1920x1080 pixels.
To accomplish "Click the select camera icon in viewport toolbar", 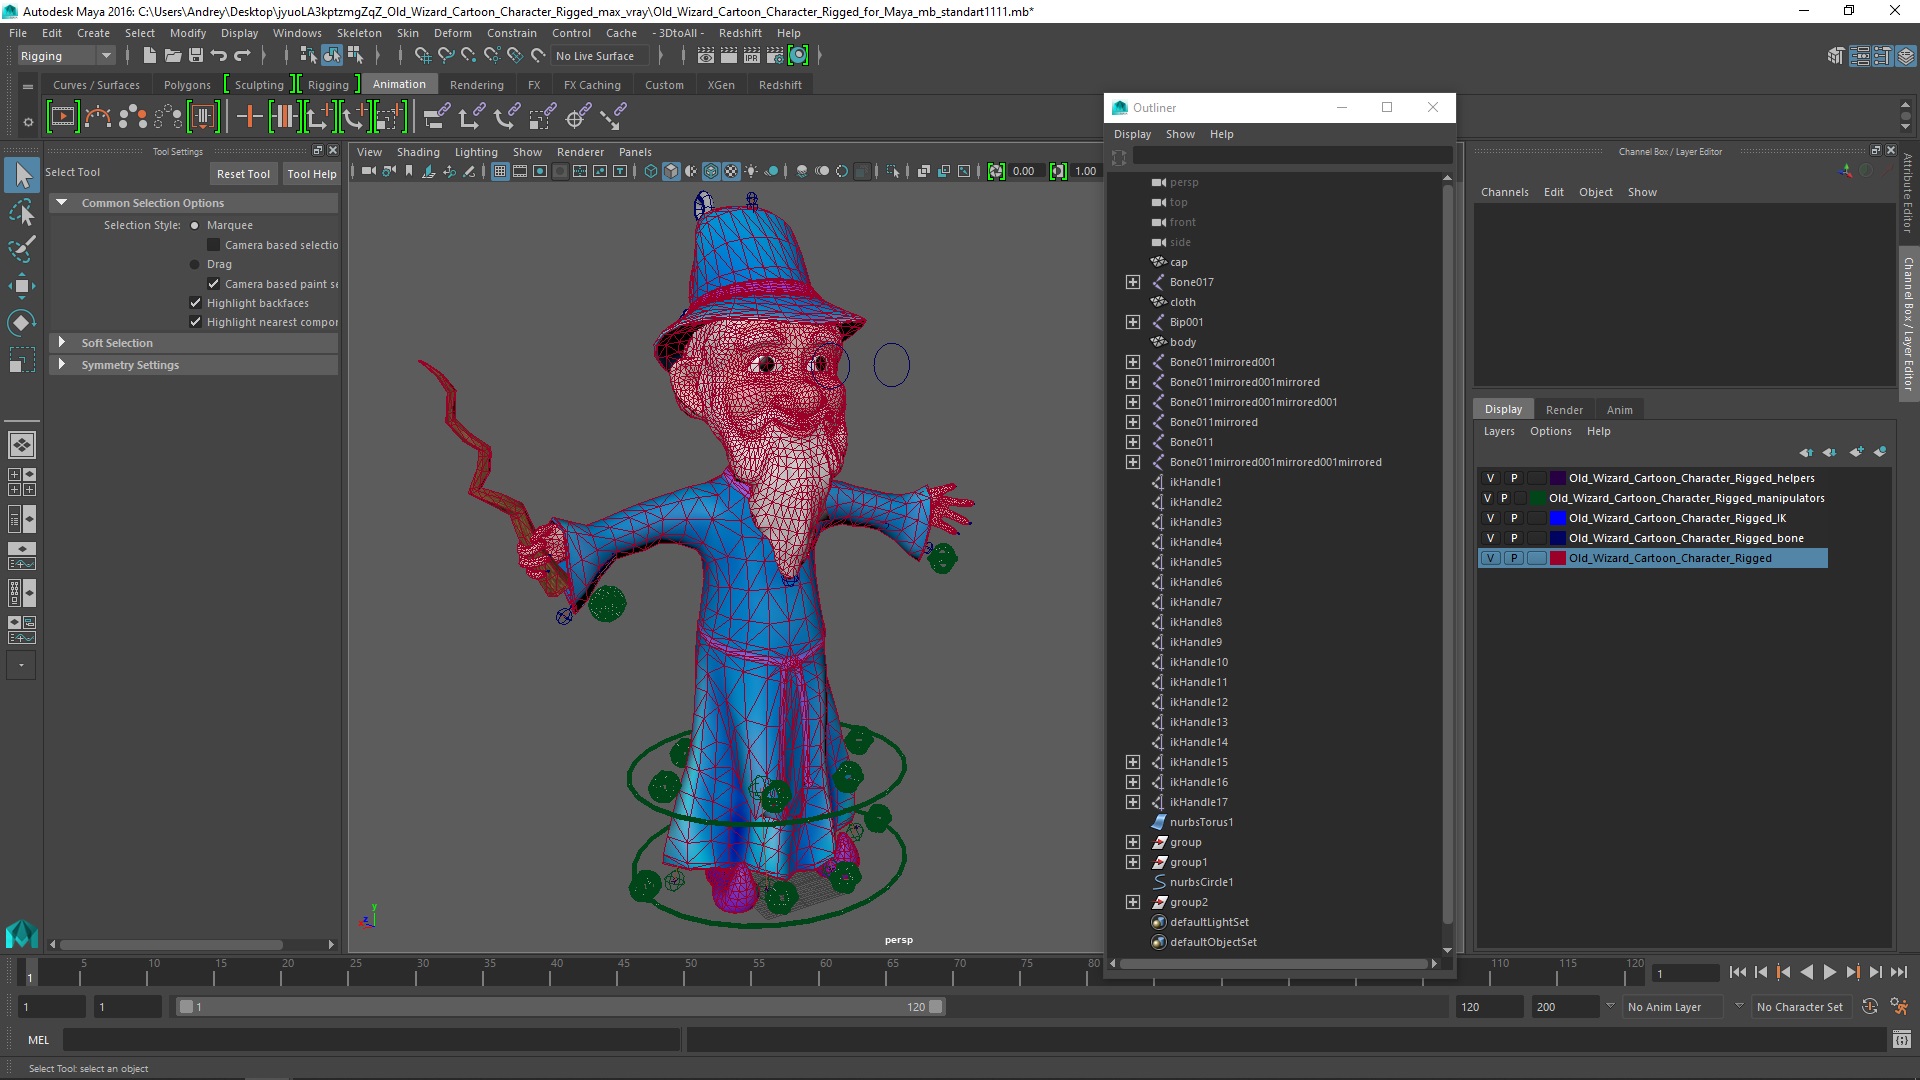I will tap(368, 171).
